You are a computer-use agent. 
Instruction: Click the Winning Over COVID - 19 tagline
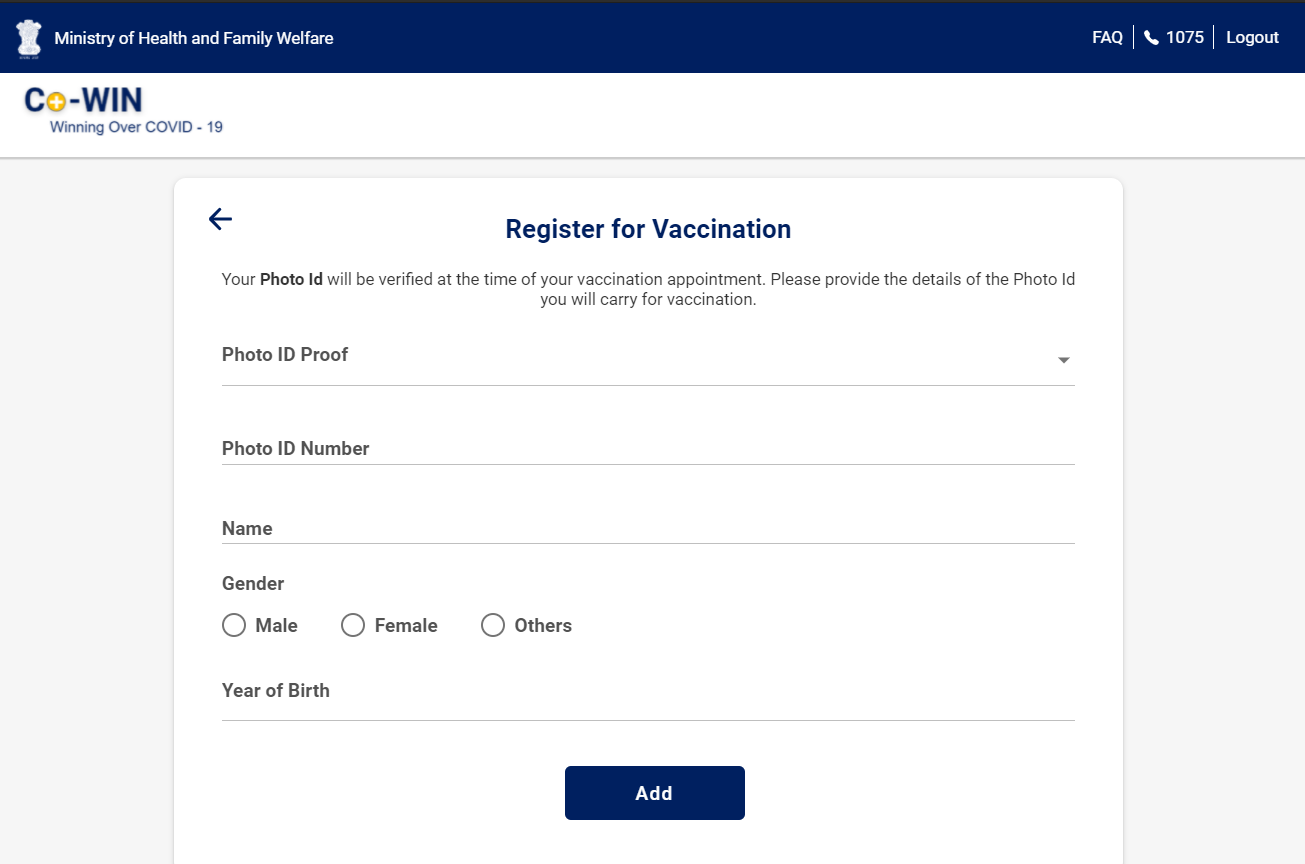136,127
